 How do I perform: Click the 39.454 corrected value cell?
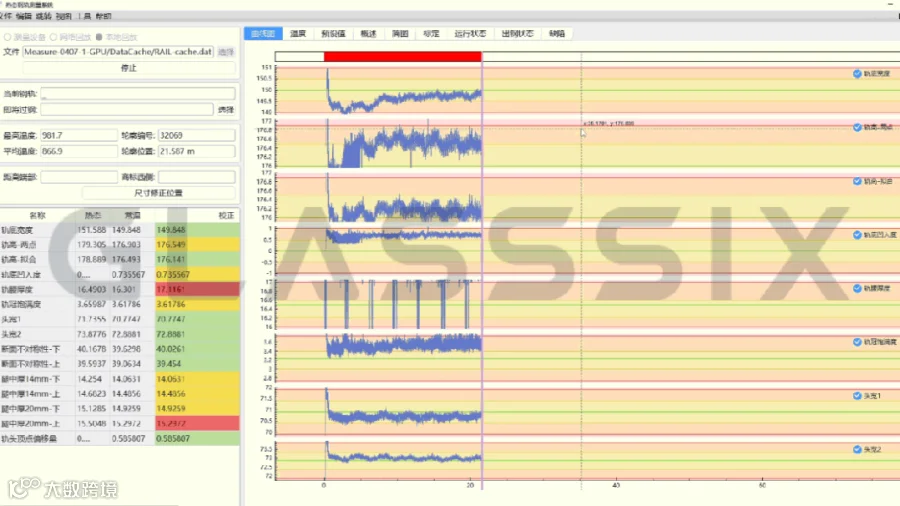197,364
